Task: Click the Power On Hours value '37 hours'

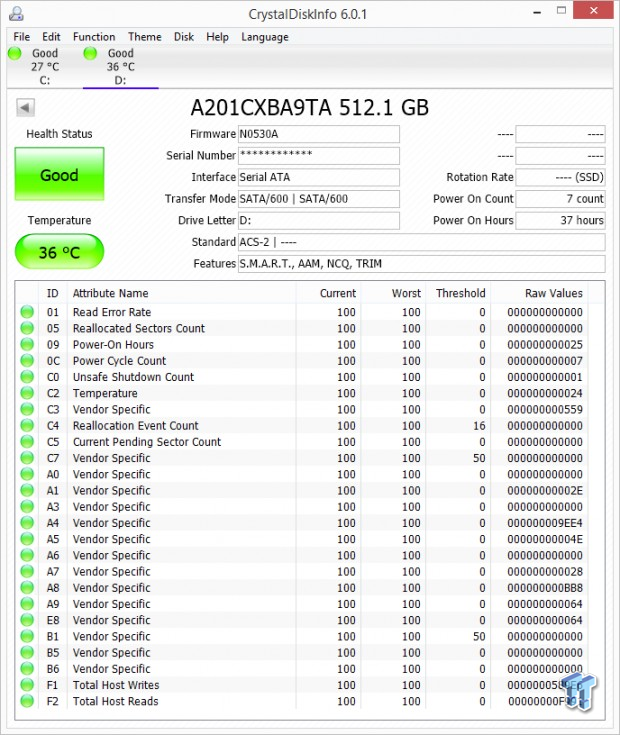Action: [x=560, y=220]
